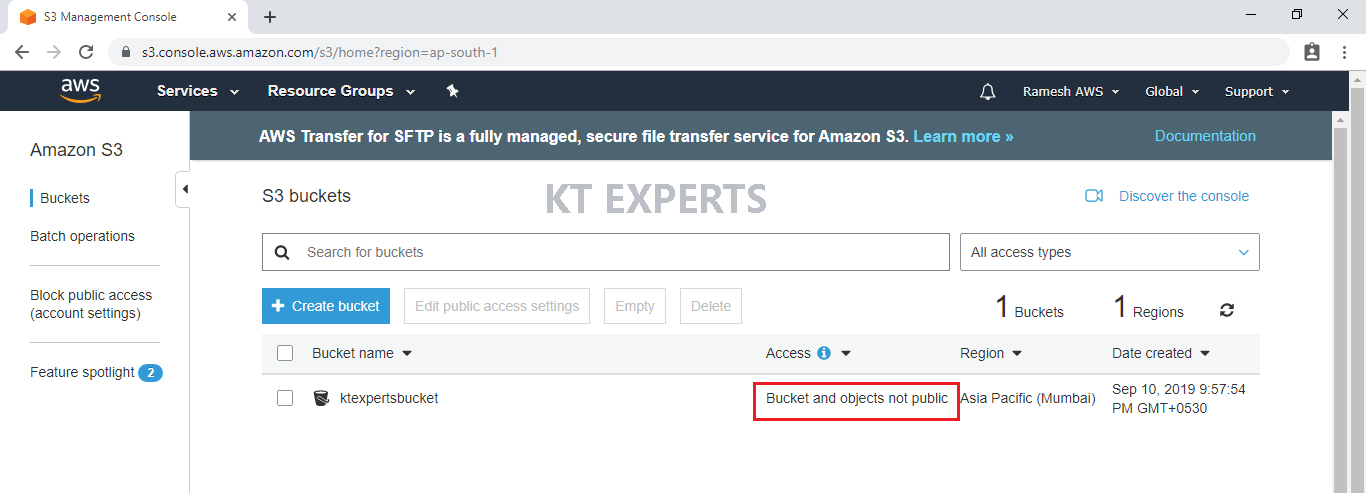
Task: Click the video camera Discover console icon
Action: pyautogui.click(x=1094, y=196)
